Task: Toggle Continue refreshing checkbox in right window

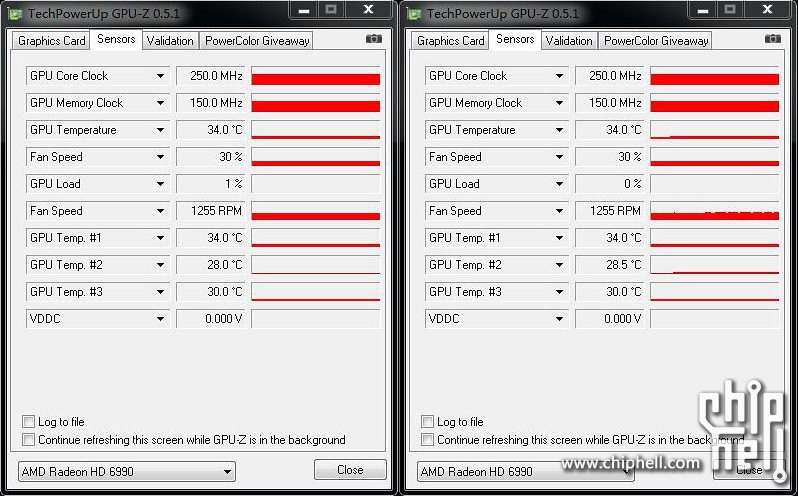Action: tap(428, 440)
